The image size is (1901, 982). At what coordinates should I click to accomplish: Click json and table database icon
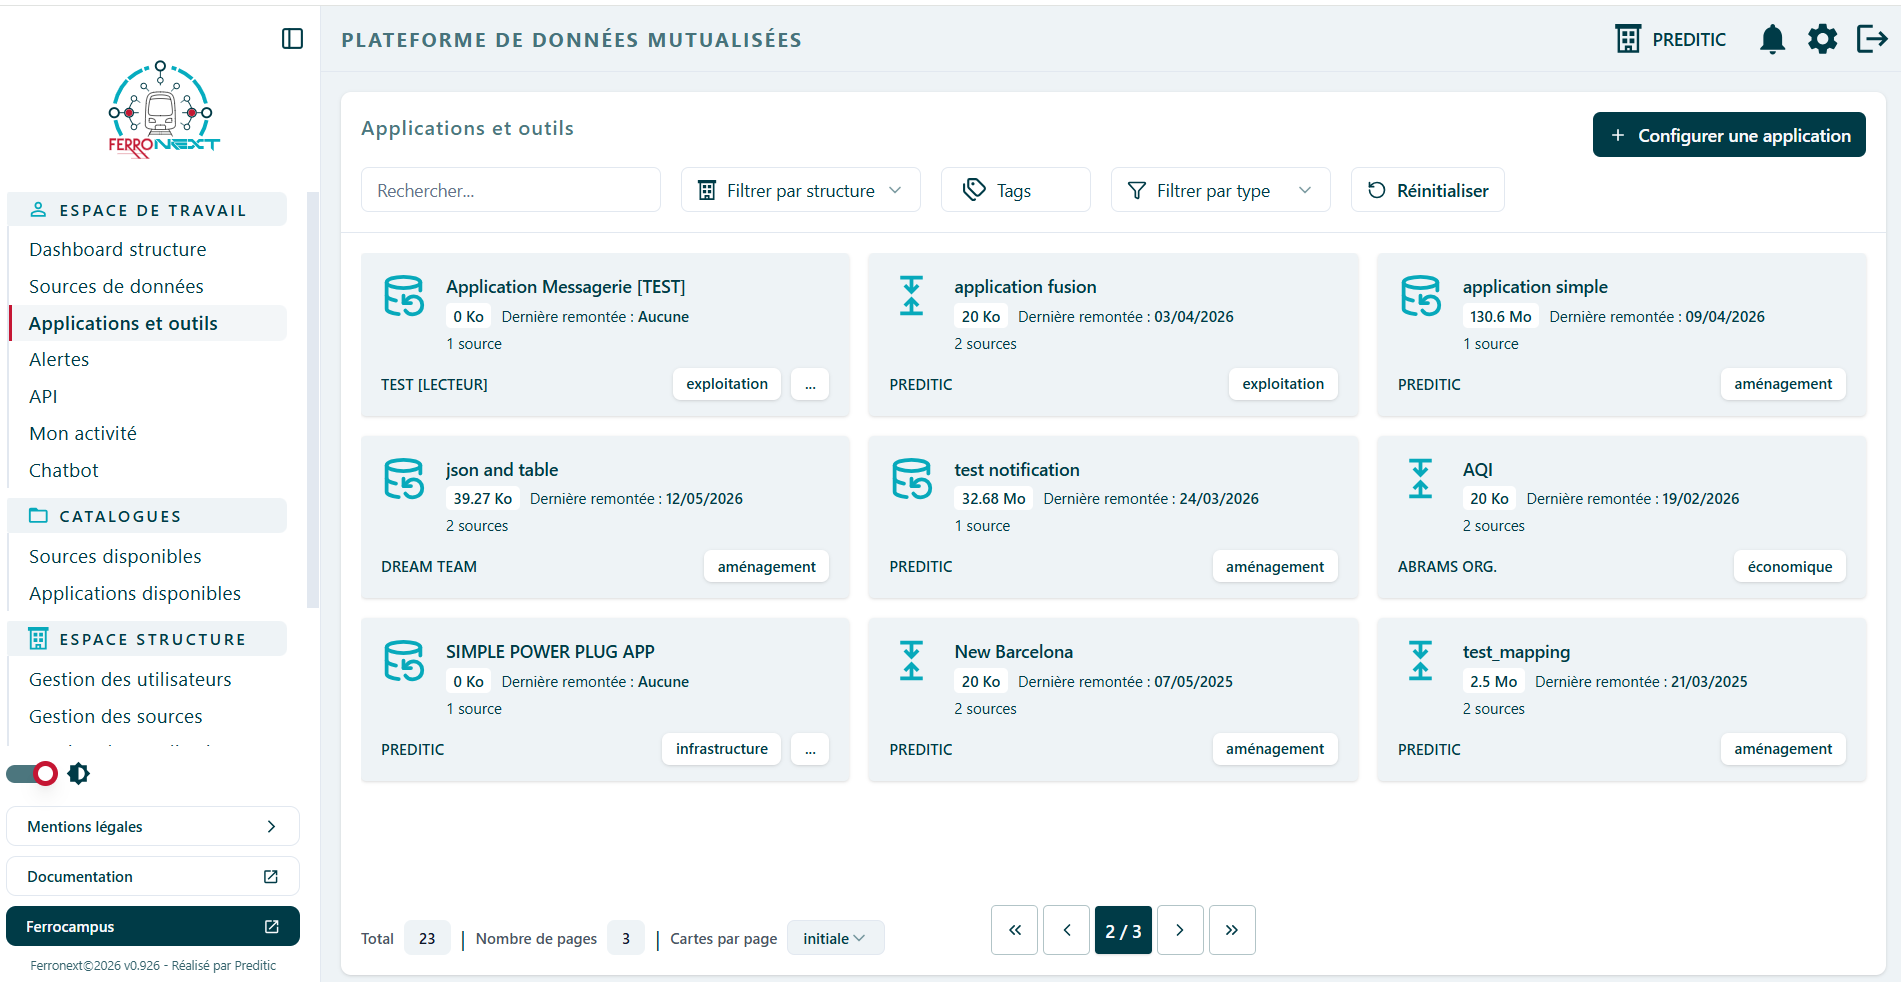coord(404,479)
